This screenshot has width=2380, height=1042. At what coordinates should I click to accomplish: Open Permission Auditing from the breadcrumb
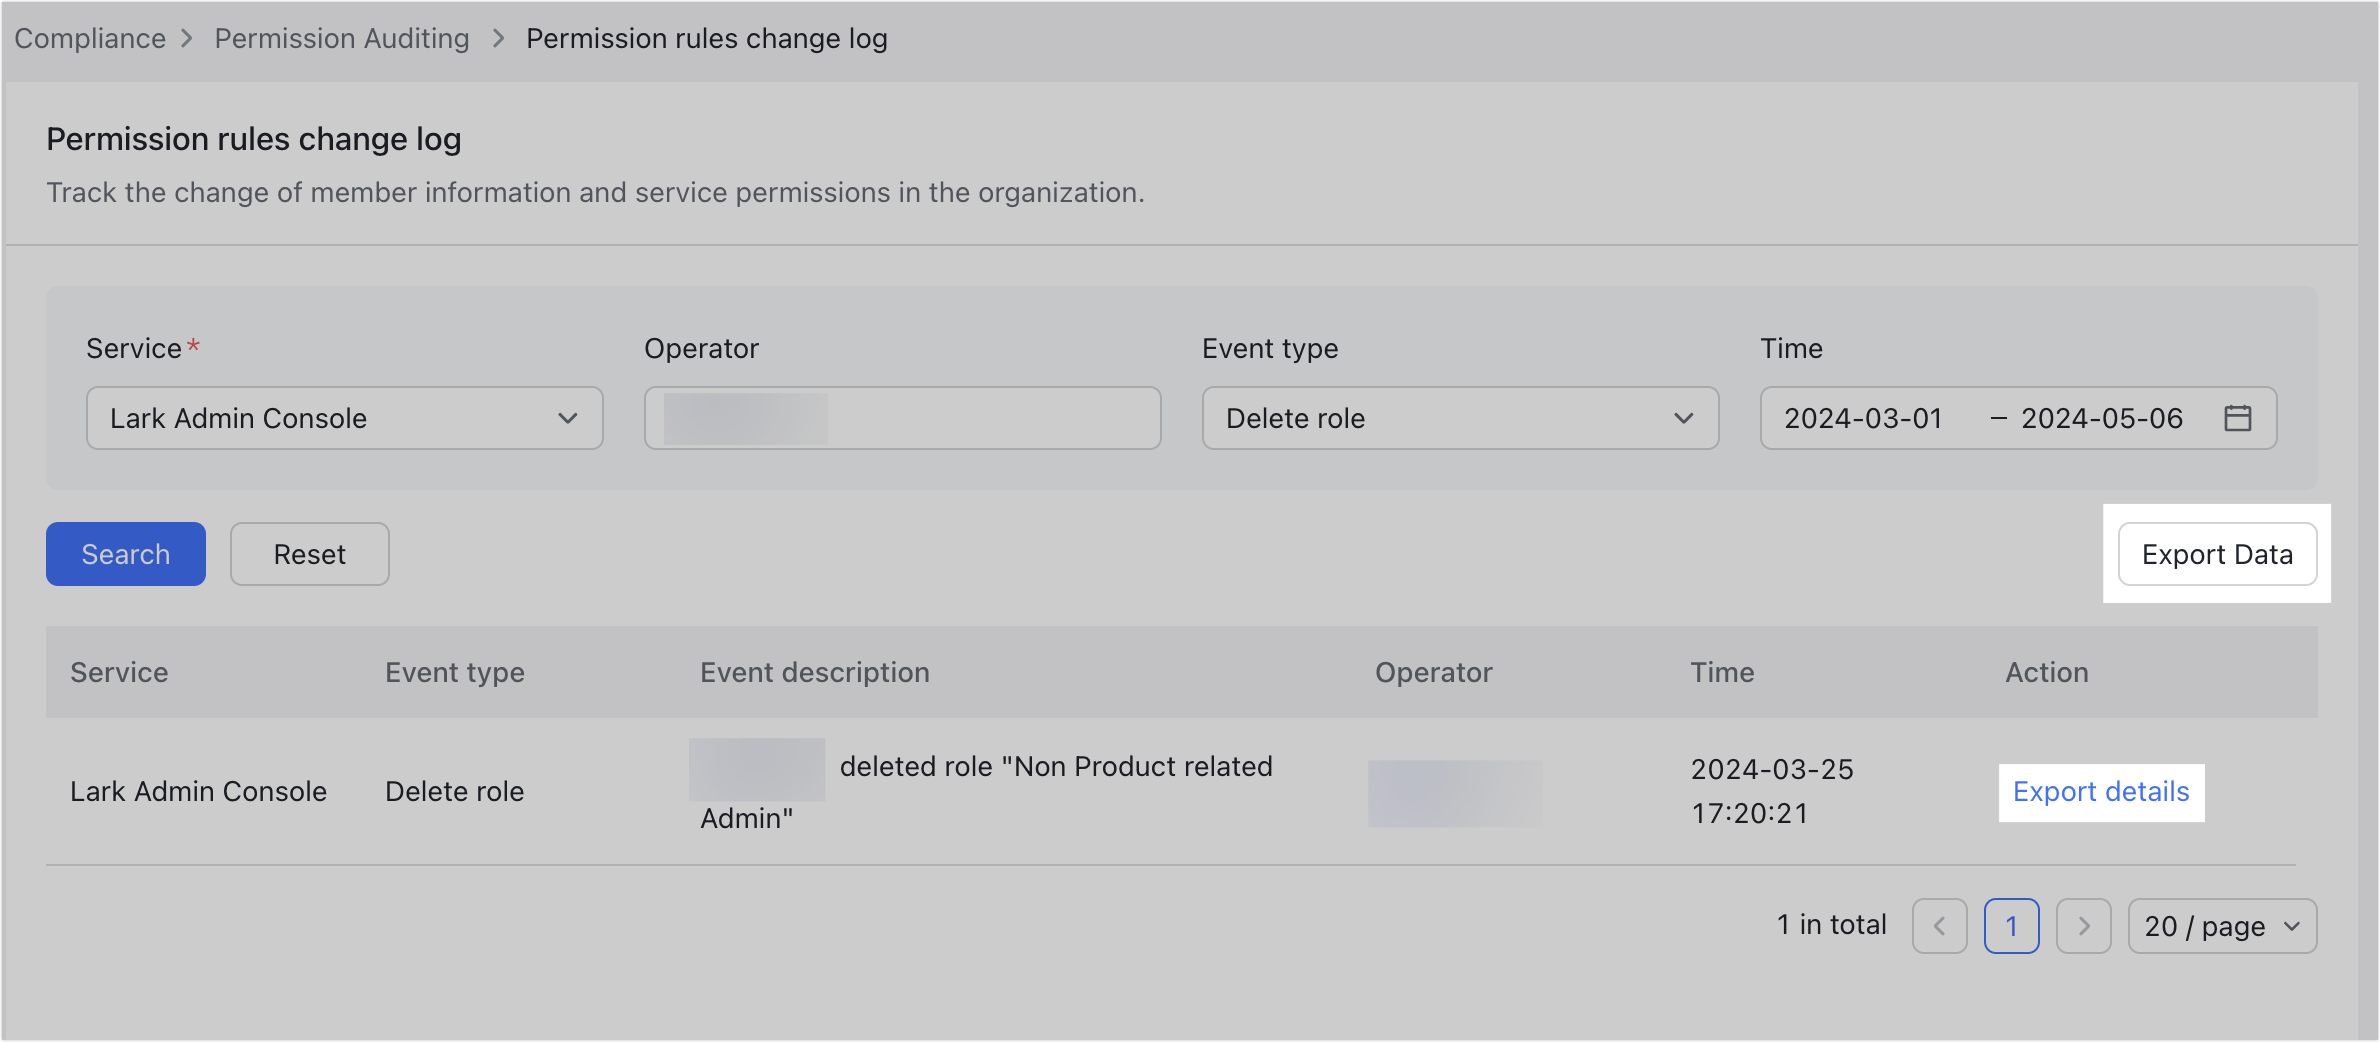[x=342, y=38]
